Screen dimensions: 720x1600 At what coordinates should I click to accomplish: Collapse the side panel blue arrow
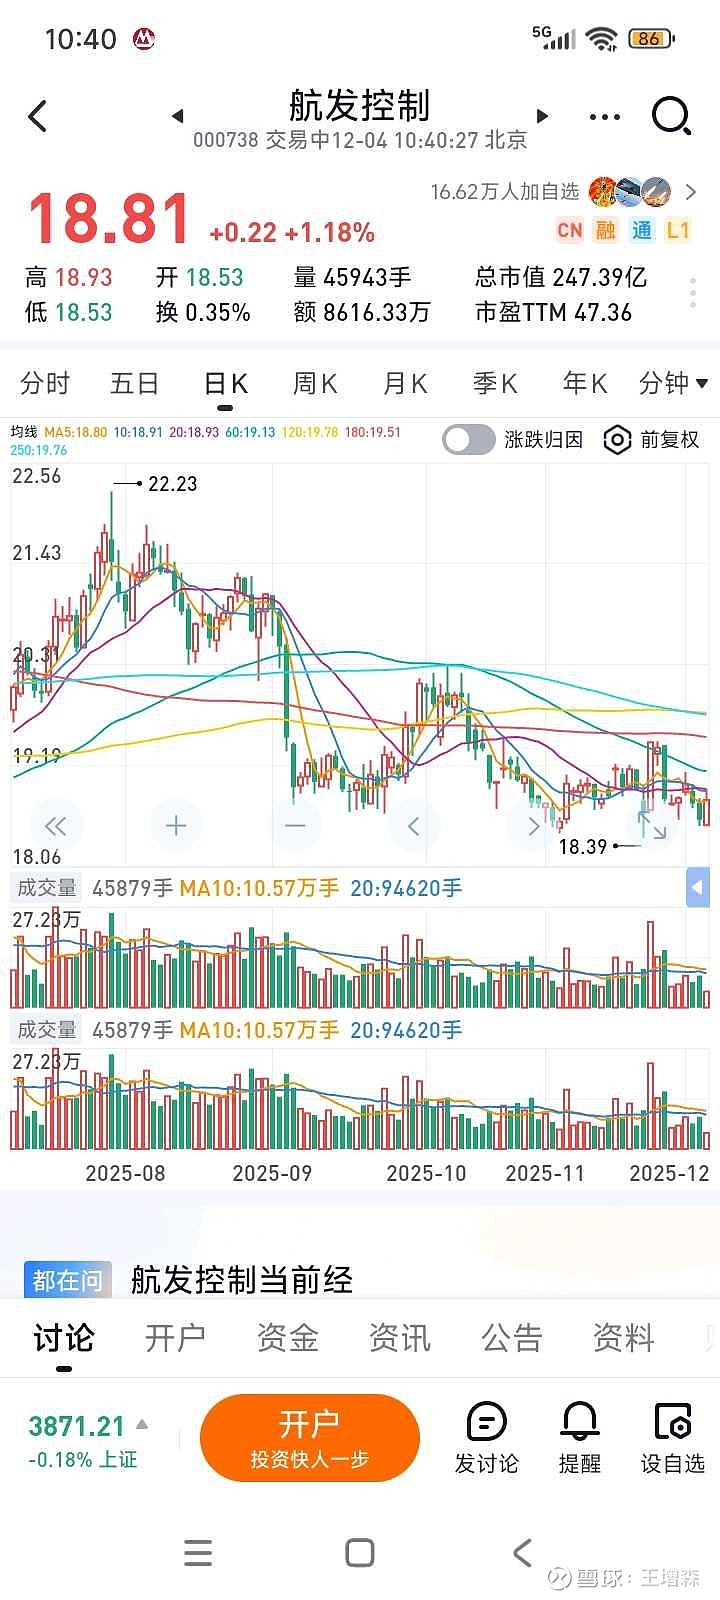tap(697, 887)
